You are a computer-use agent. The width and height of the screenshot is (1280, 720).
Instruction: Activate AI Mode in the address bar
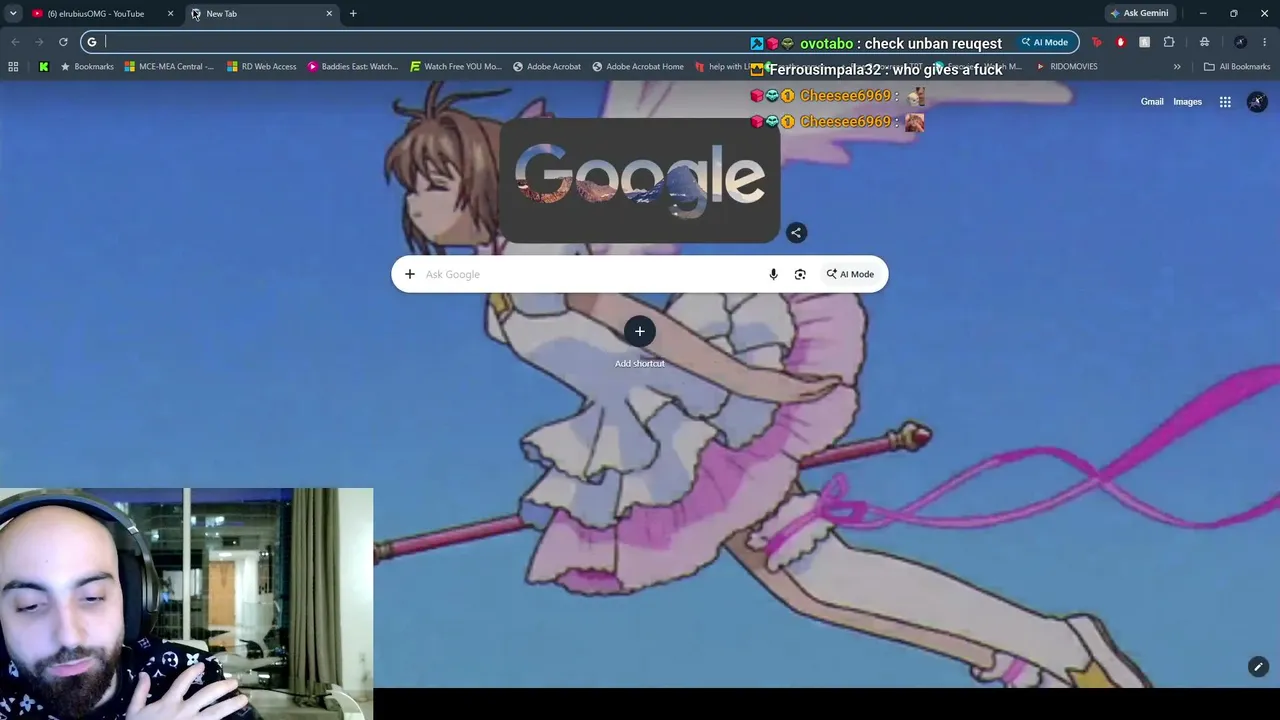[x=1045, y=42]
